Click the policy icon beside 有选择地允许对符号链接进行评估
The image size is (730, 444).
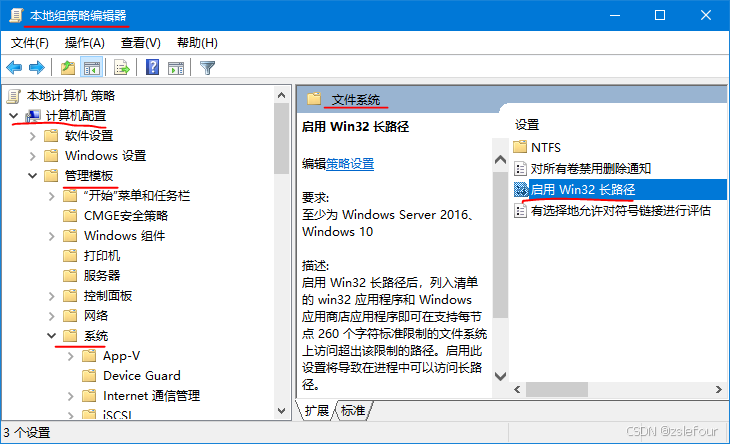click(520, 211)
